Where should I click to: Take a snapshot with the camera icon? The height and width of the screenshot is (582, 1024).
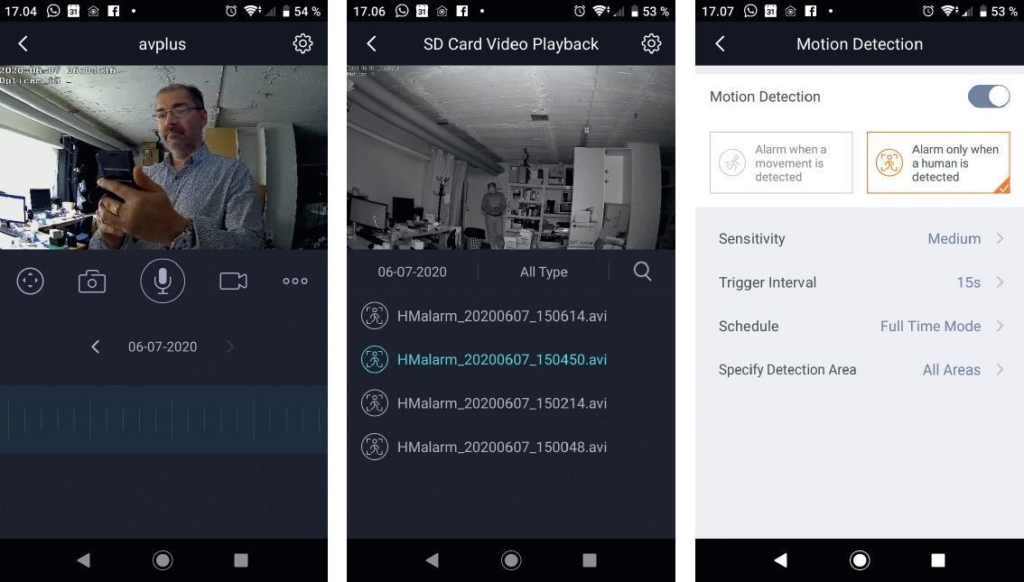[x=92, y=282]
